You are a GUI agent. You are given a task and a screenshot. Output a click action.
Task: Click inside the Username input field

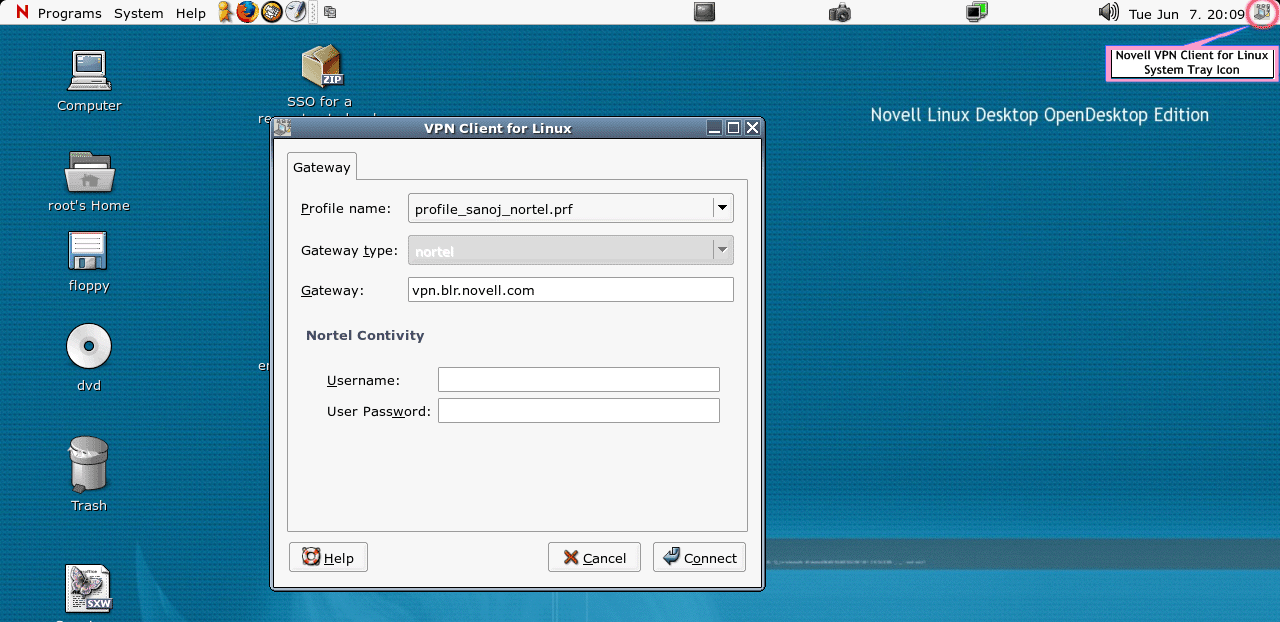point(578,379)
